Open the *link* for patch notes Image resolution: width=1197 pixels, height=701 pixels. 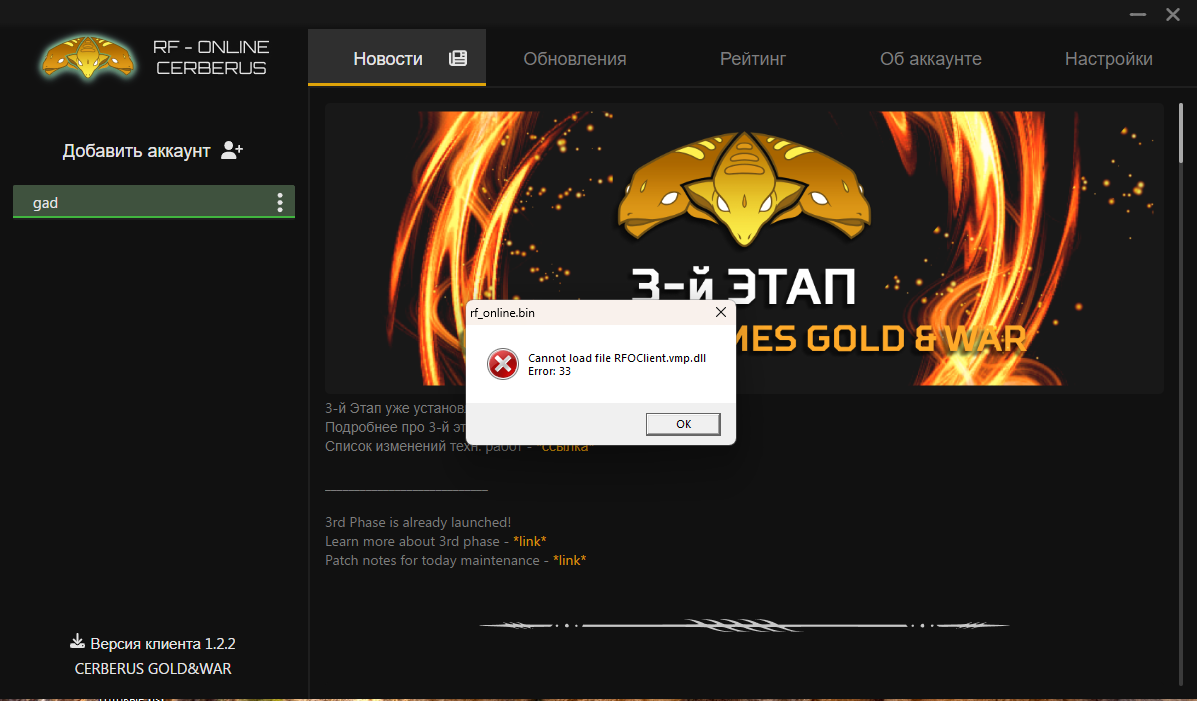click(569, 560)
